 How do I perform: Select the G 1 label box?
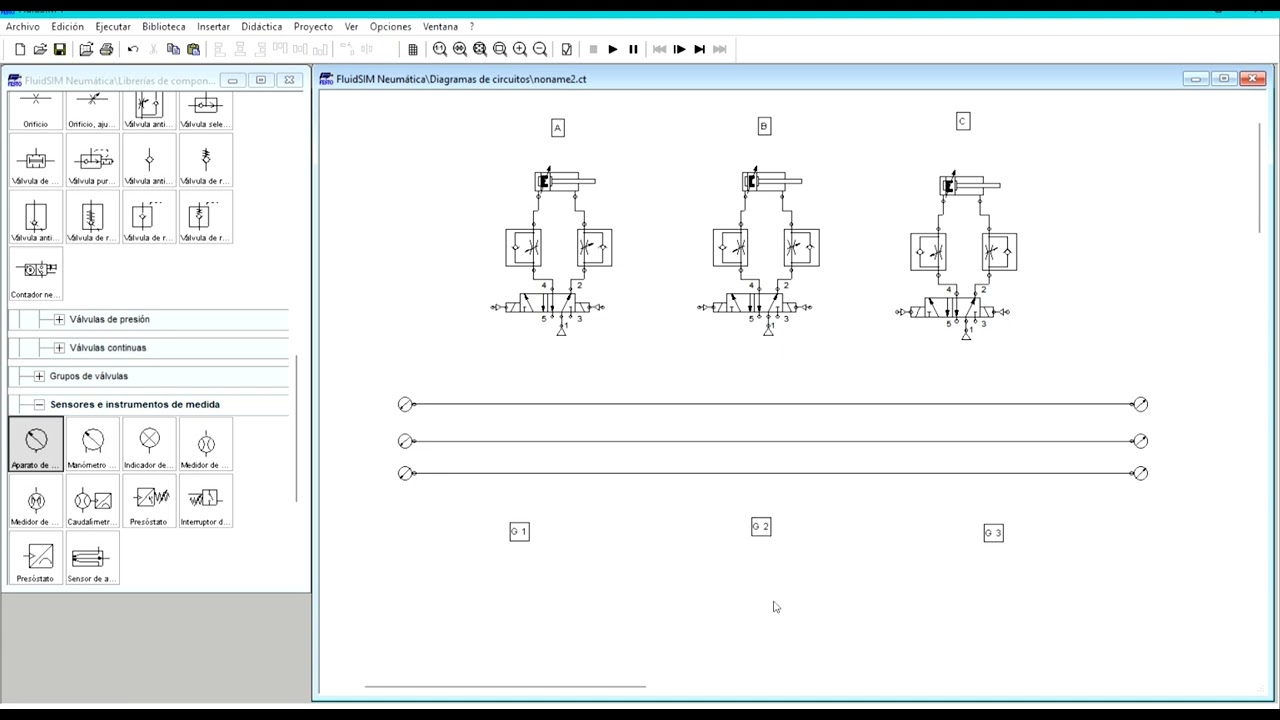pyautogui.click(x=519, y=532)
